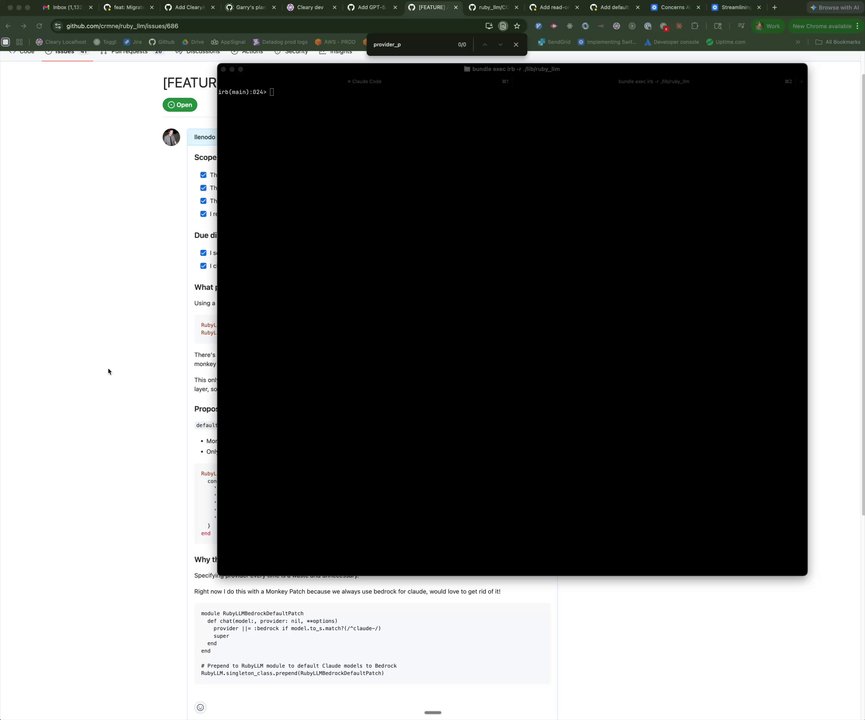Show hidden bookmarks overflow chevron

pyautogui.click(x=798, y=42)
